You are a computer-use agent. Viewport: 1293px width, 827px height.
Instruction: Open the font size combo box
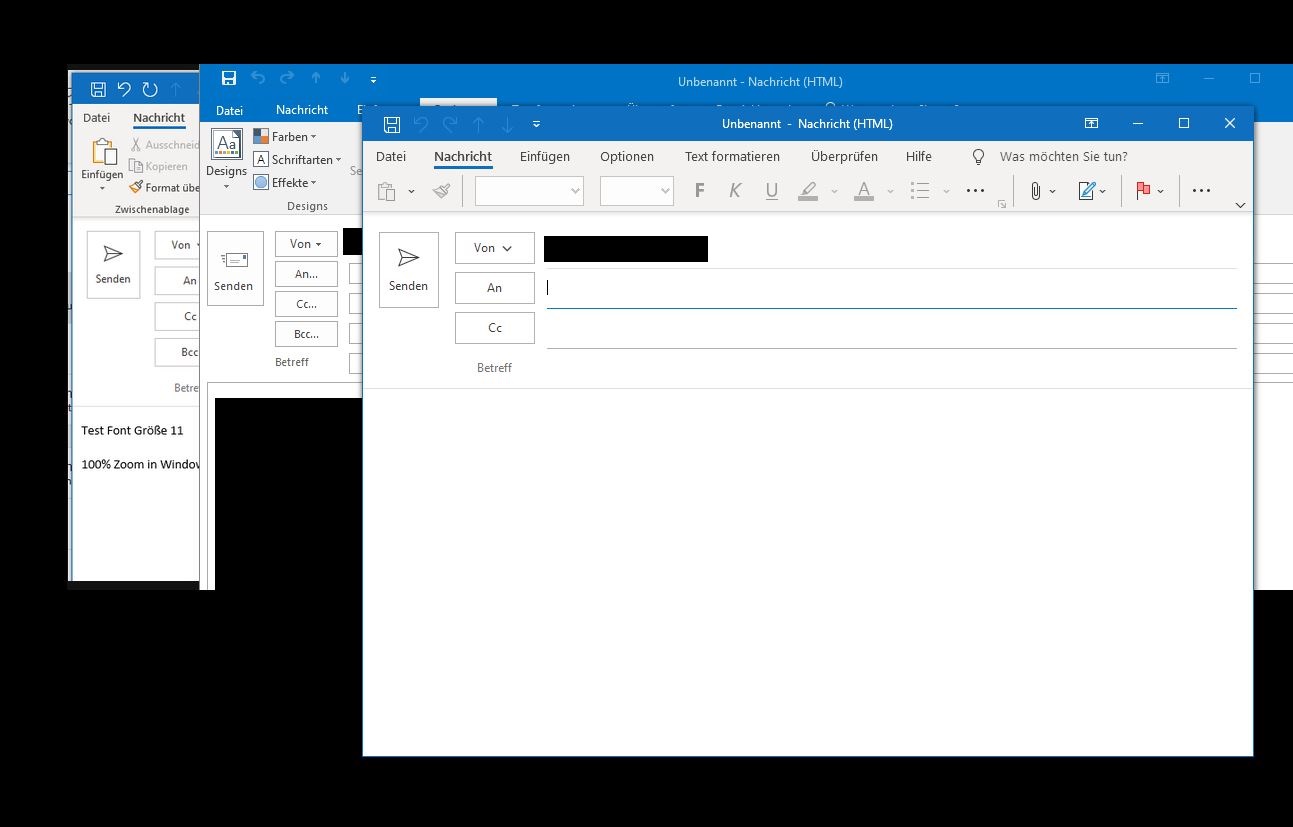[637, 191]
